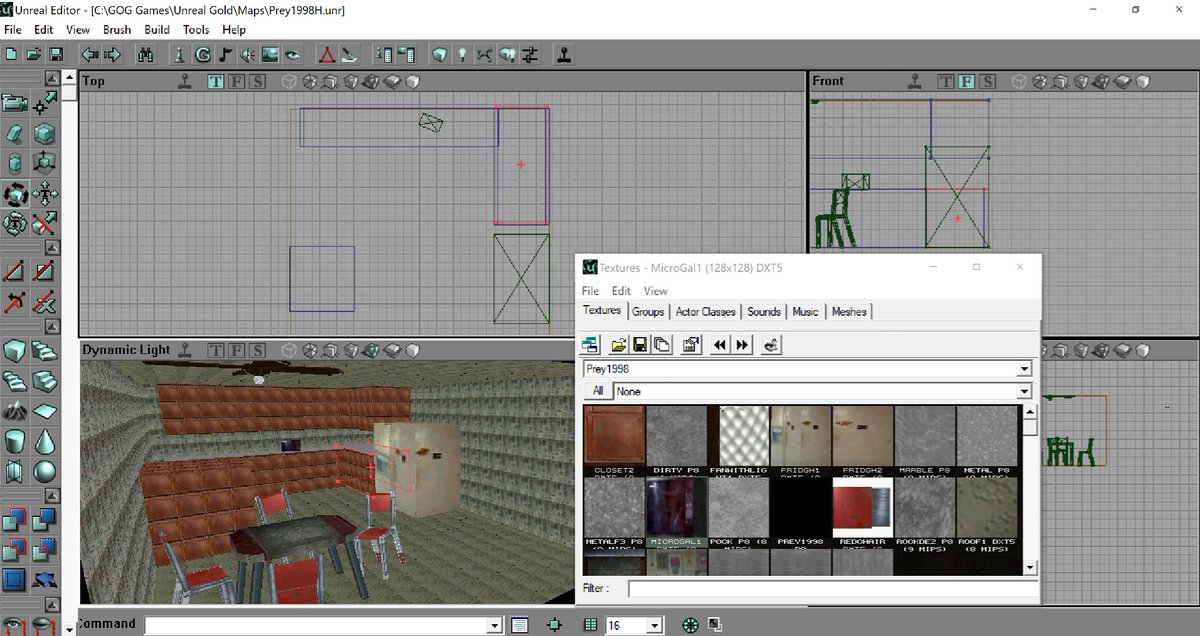Click the Subtract brush from world icon

click(x=45, y=519)
